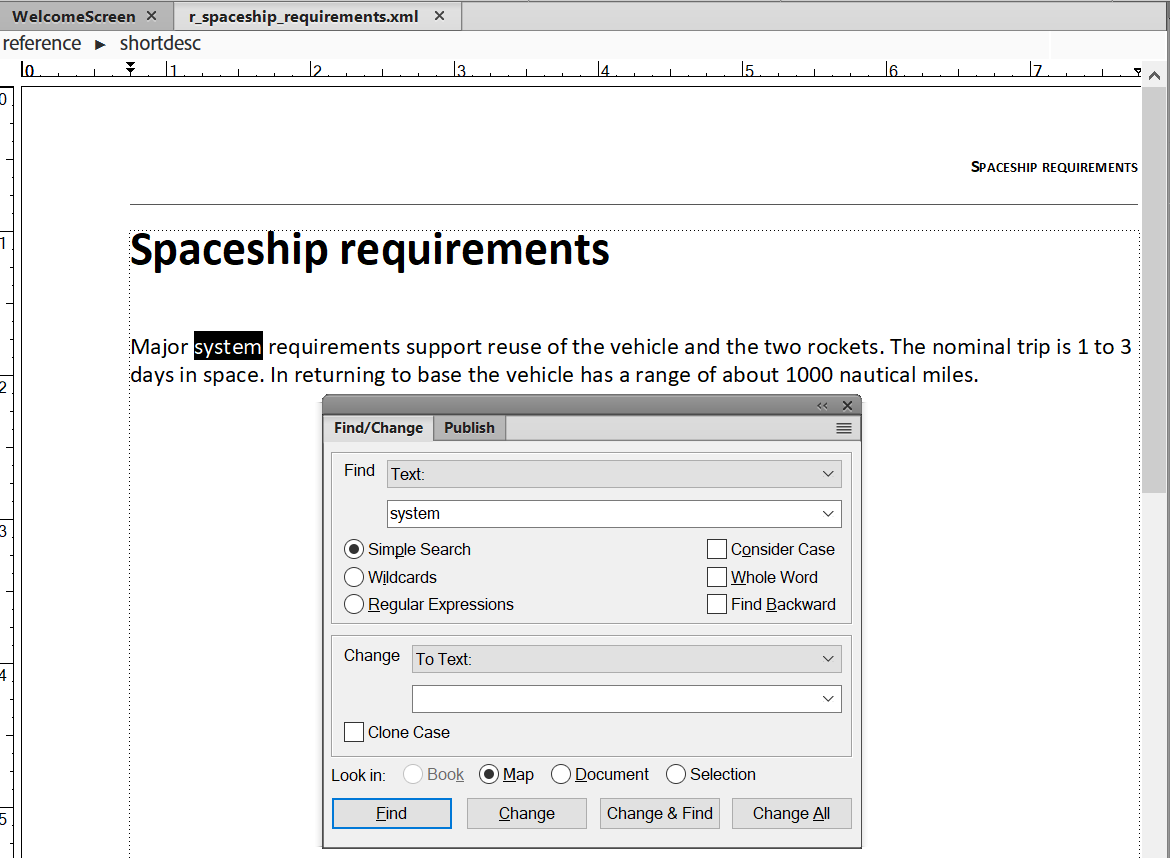This screenshot has height=858, width=1170.
Task: Open the Find/Change panel options menu
Action: click(843, 428)
